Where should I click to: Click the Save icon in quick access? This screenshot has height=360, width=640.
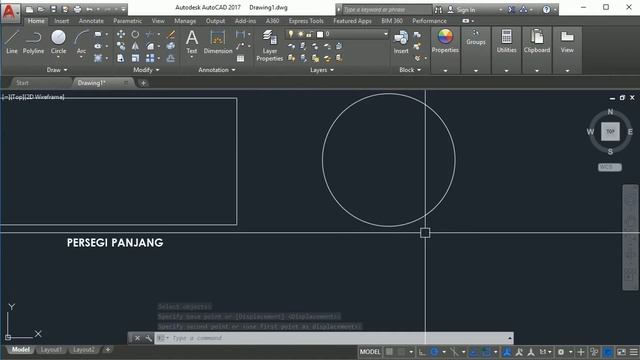(x=53, y=9)
